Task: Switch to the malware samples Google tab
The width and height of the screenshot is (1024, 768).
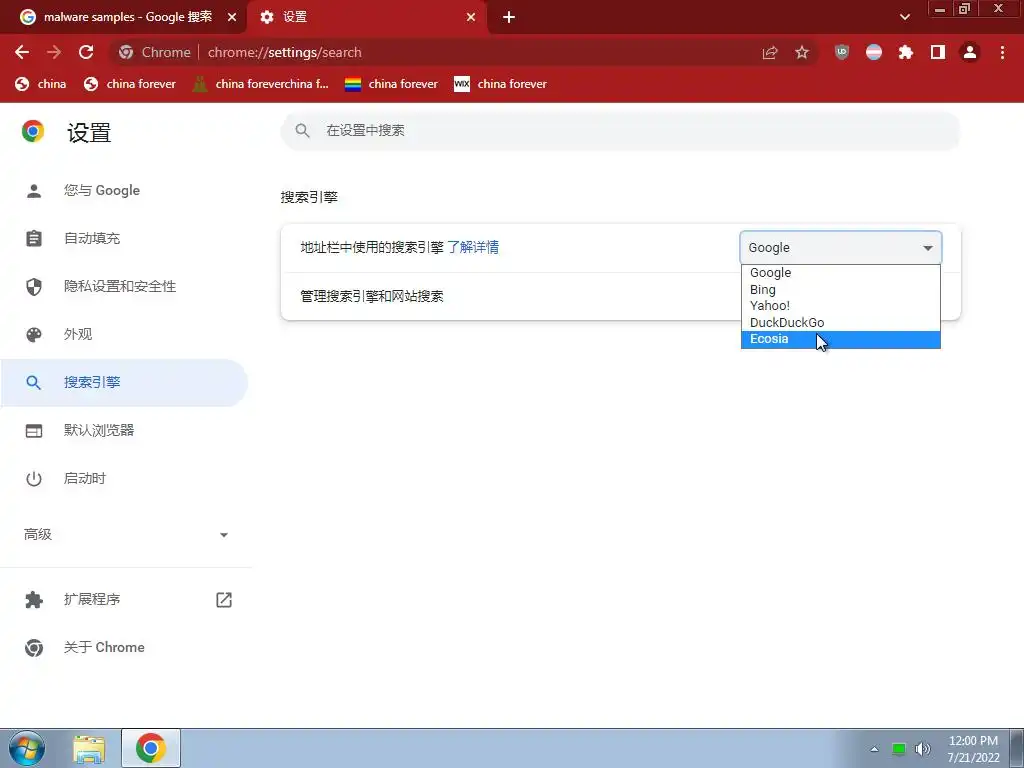Action: coord(124,17)
